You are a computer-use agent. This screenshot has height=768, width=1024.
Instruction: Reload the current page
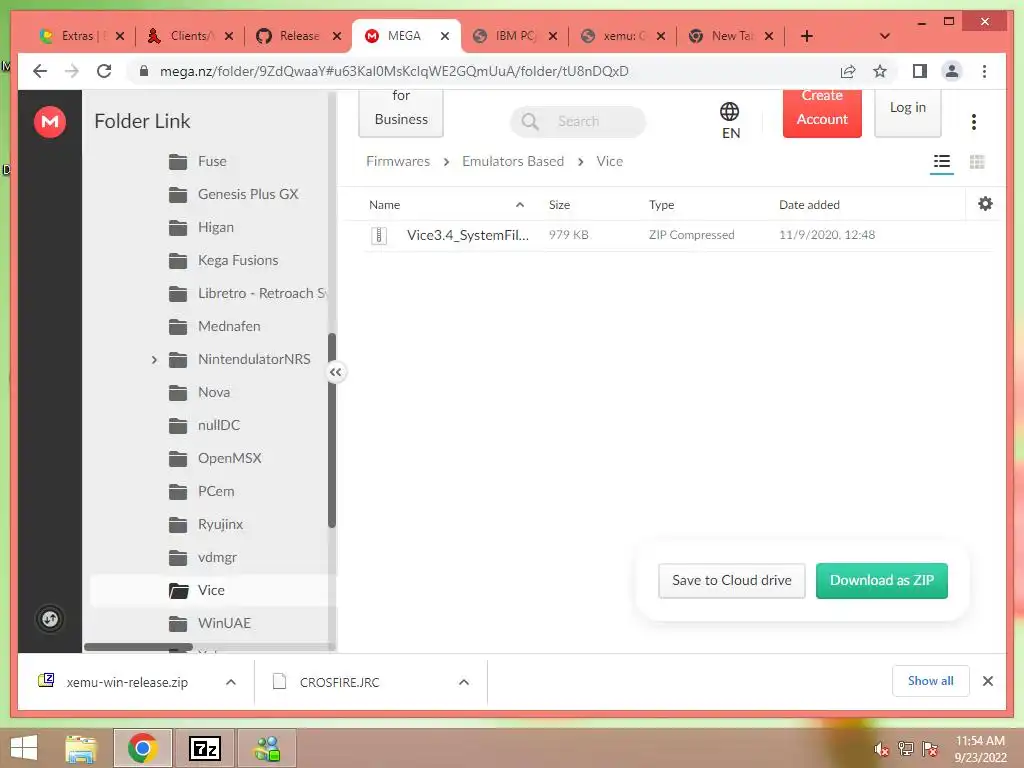(x=104, y=71)
